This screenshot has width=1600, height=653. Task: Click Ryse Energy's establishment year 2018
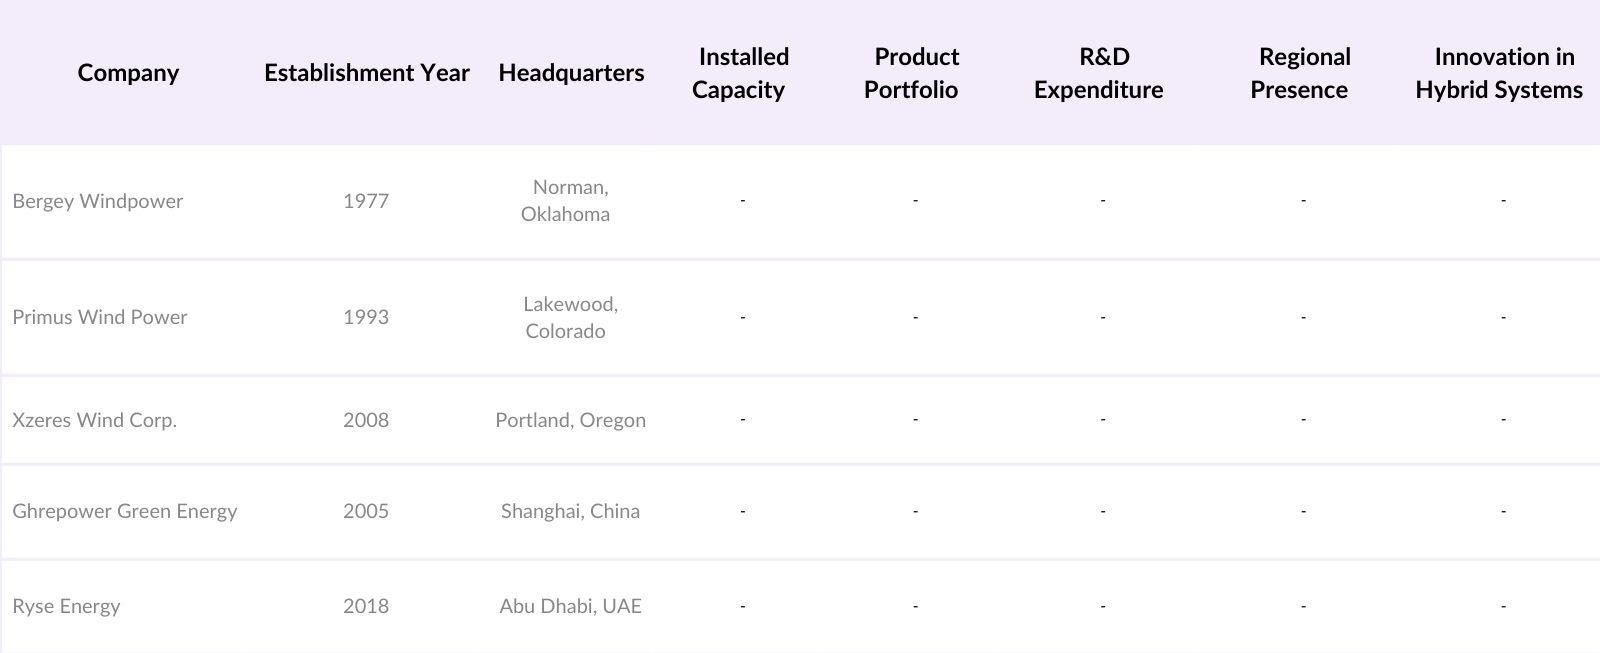pos(366,606)
